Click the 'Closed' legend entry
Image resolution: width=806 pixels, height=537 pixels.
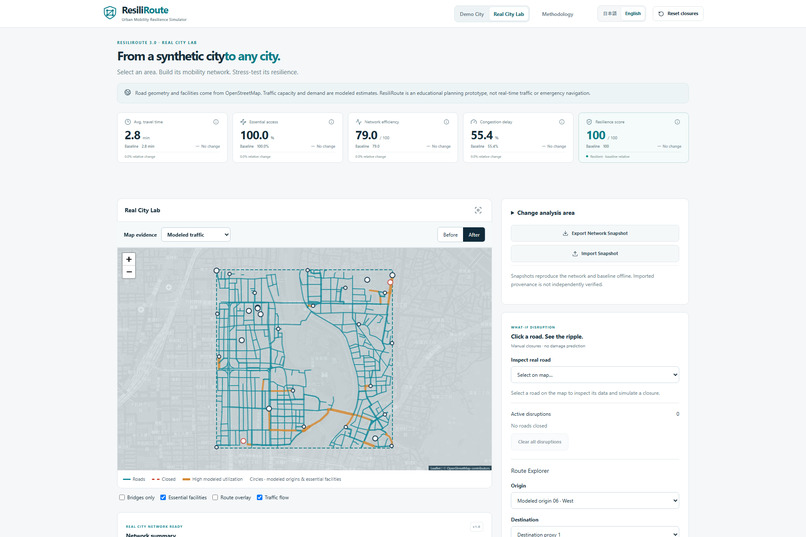tap(164, 479)
